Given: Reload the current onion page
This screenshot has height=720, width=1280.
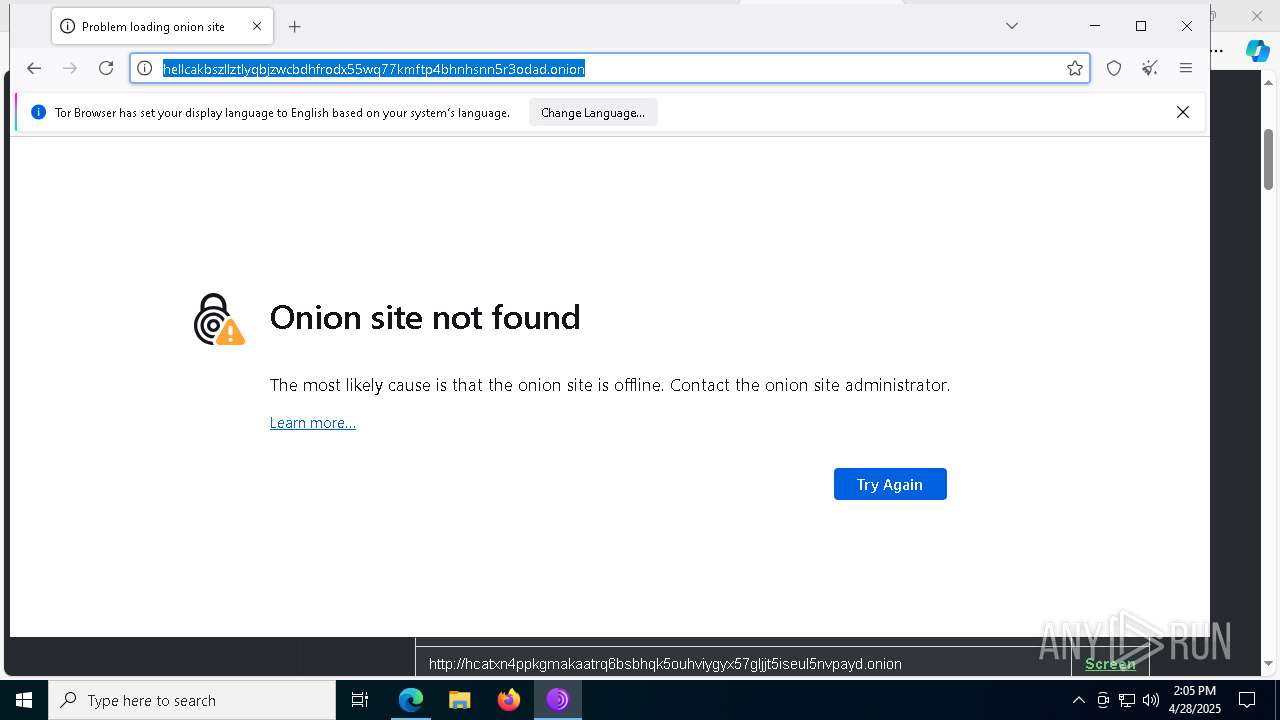Looking at the screenshot, I should (106, 68).
